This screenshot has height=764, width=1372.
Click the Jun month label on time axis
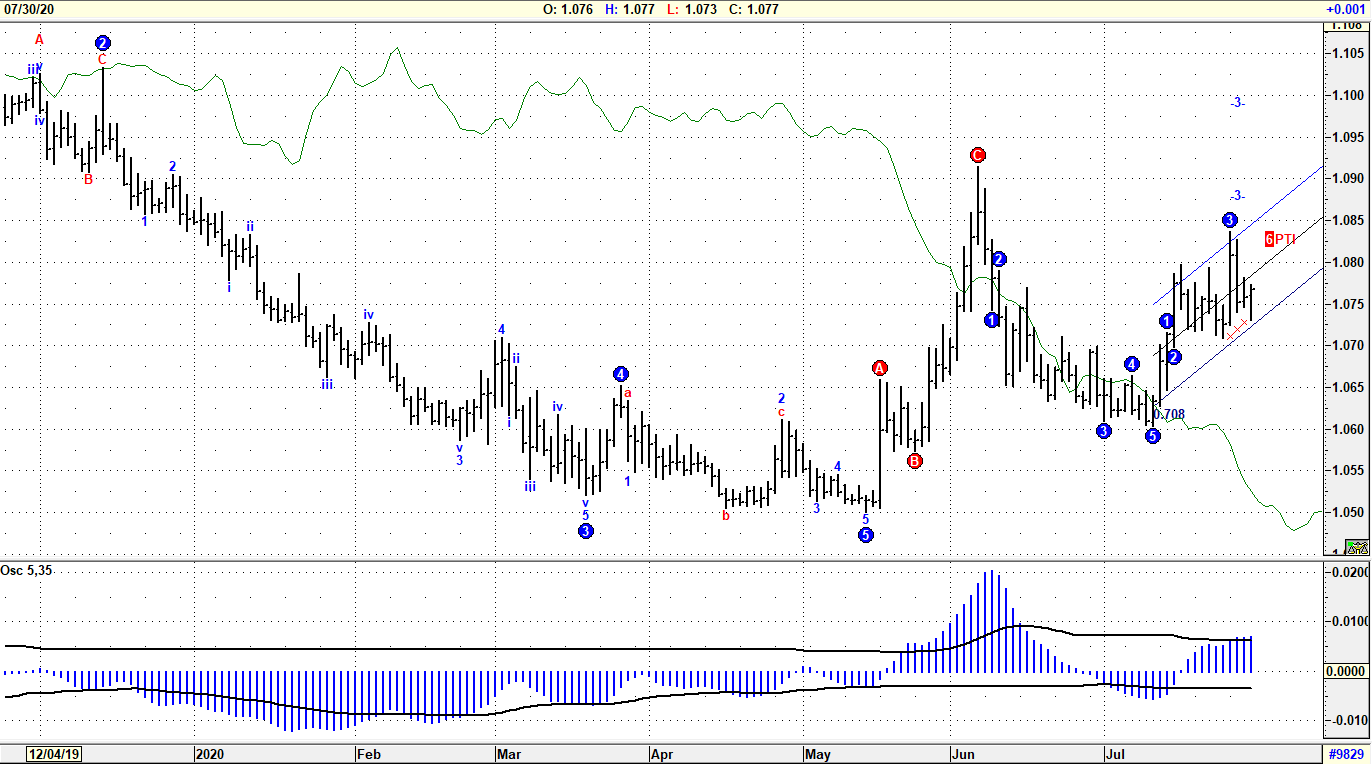tap(964, 754)
